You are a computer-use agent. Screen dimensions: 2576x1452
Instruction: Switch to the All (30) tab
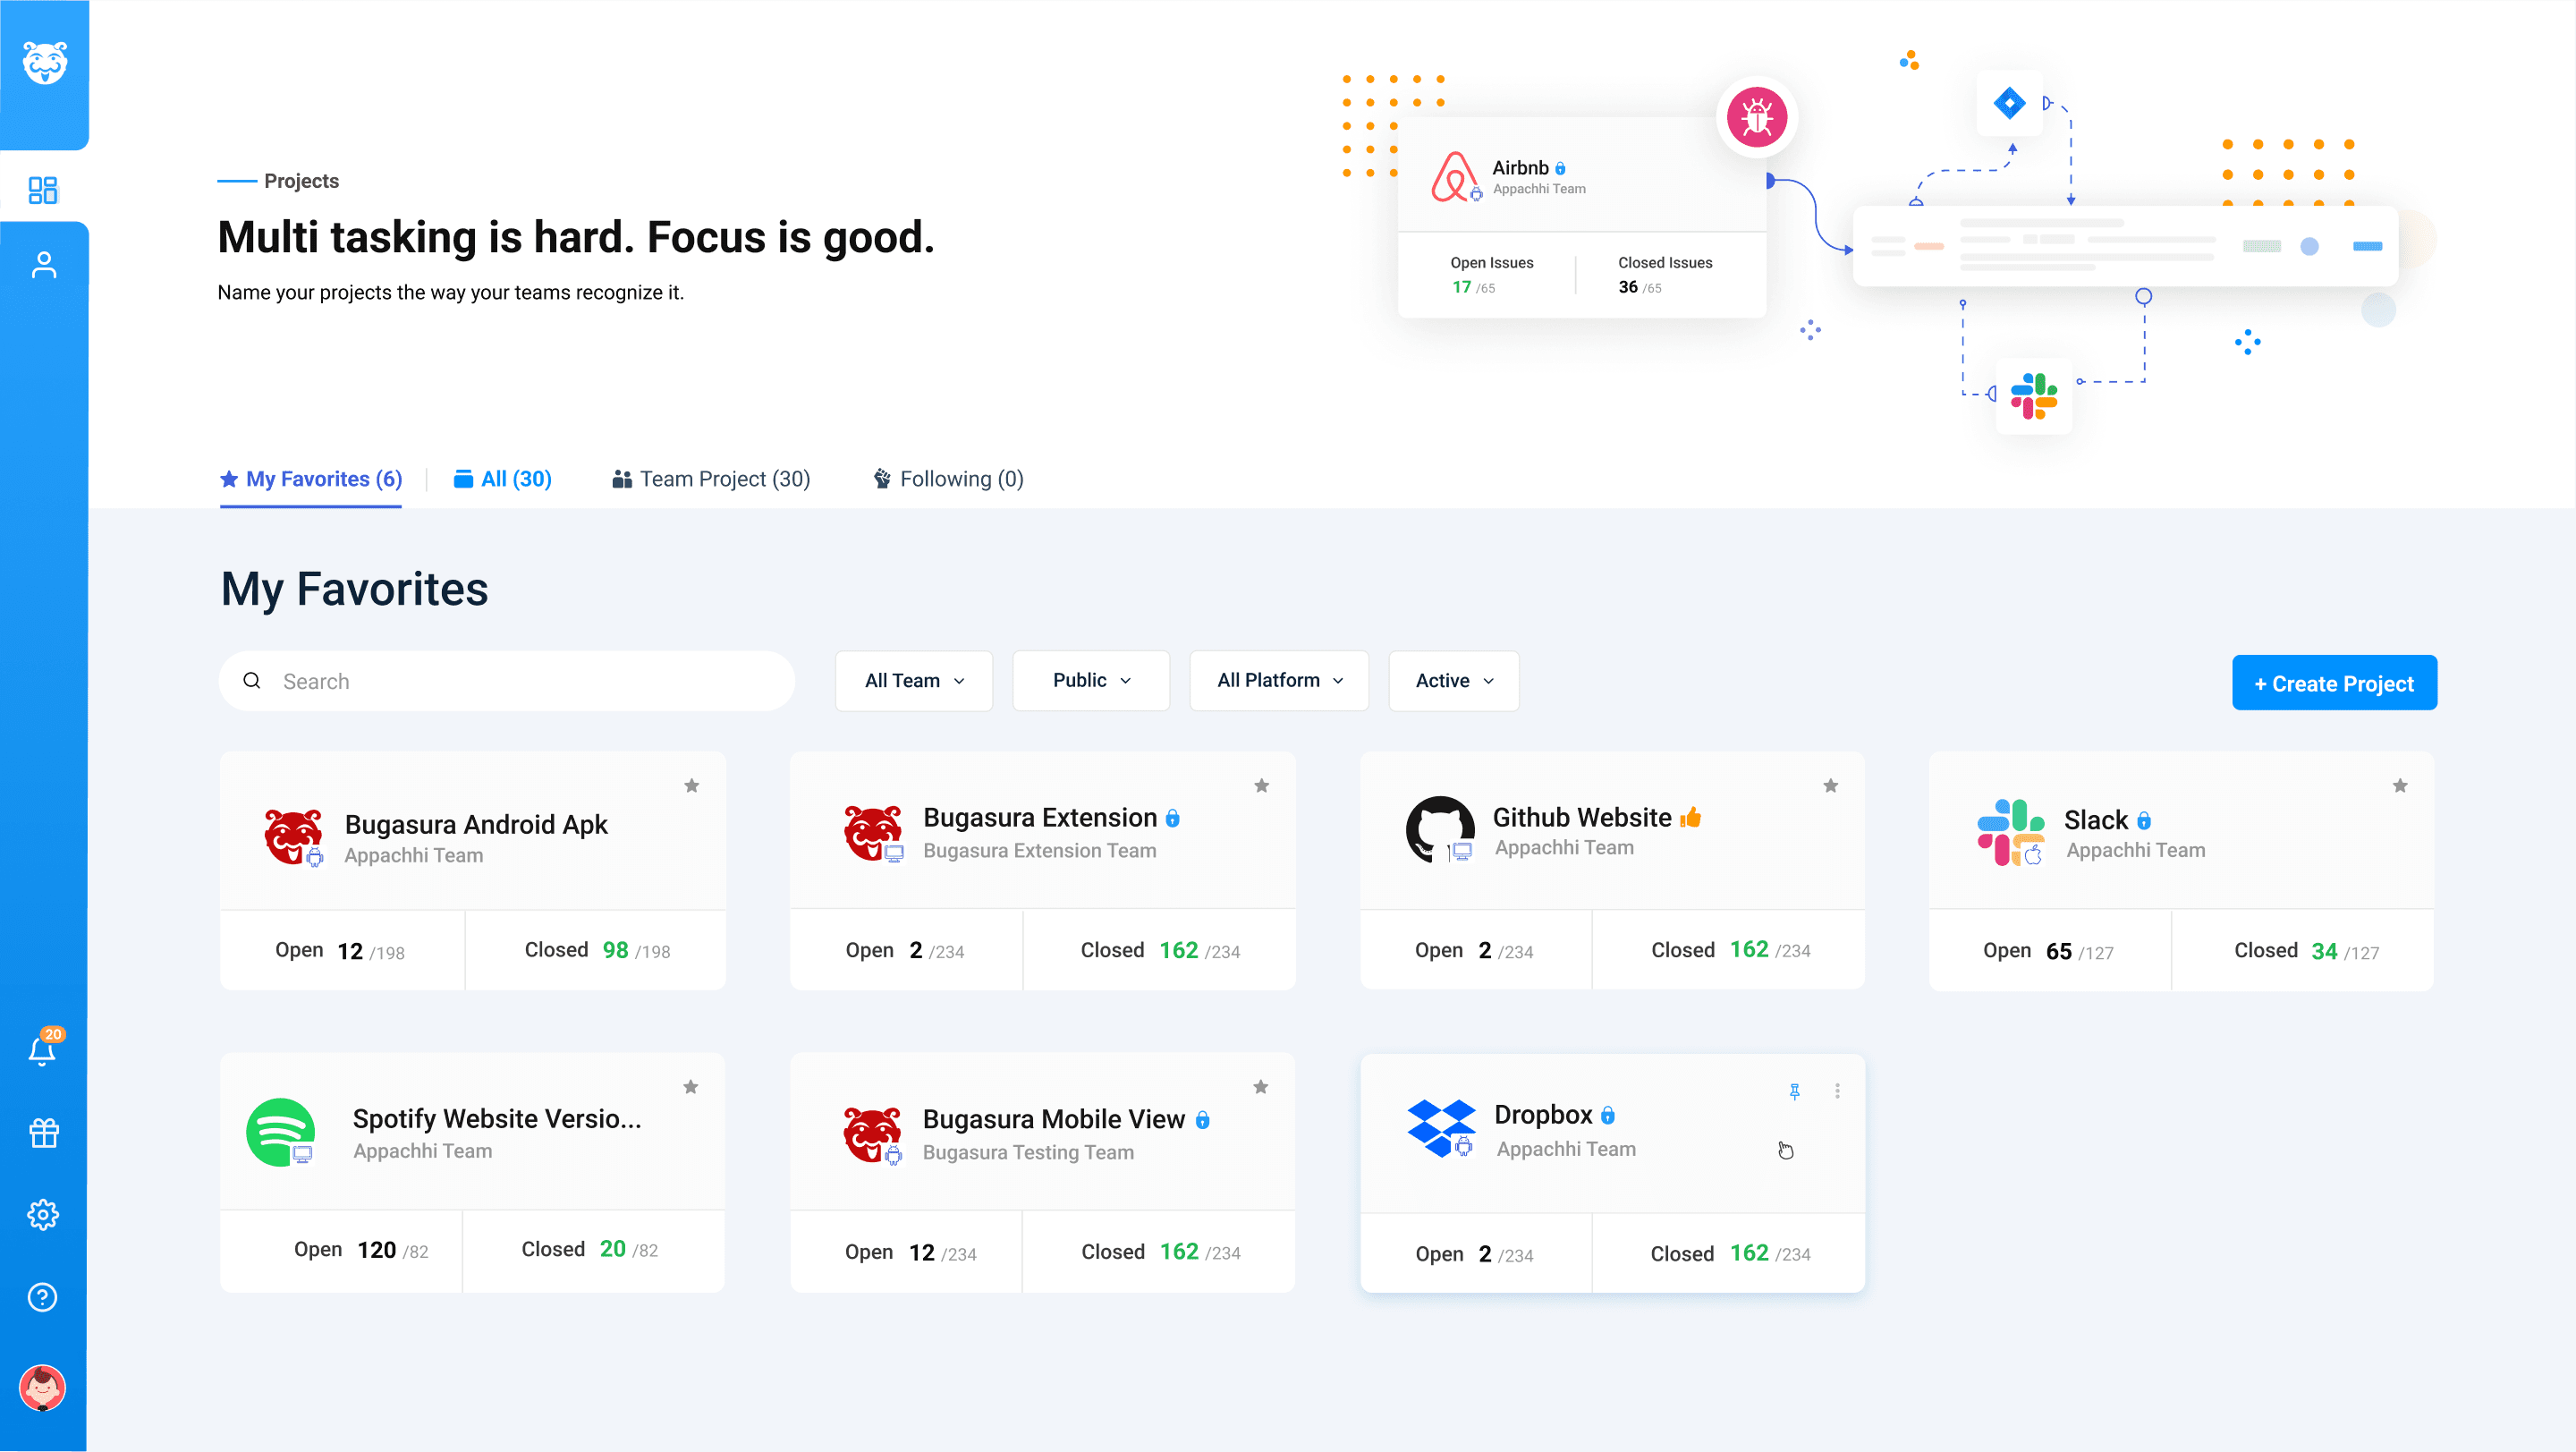pyautogui.click(x=503, y=479)
